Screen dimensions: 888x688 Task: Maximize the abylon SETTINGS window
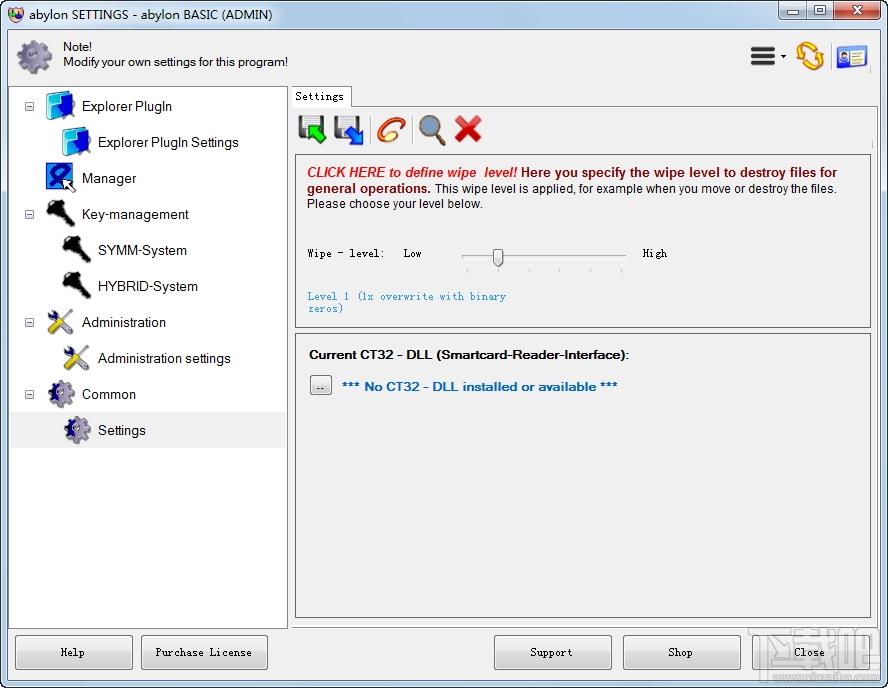[819, 11]
